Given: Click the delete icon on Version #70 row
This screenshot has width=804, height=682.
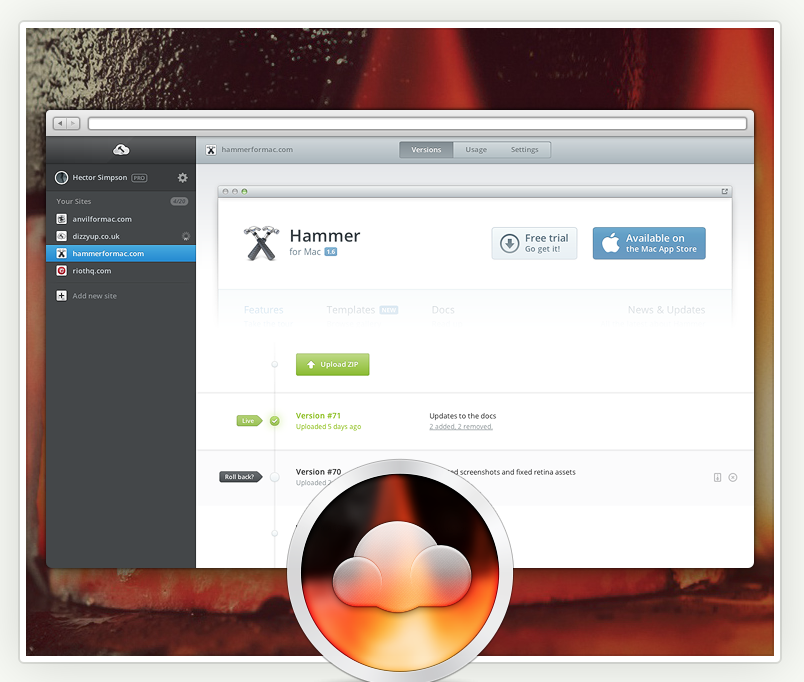Looking at the screenshot, I should 733,477.
